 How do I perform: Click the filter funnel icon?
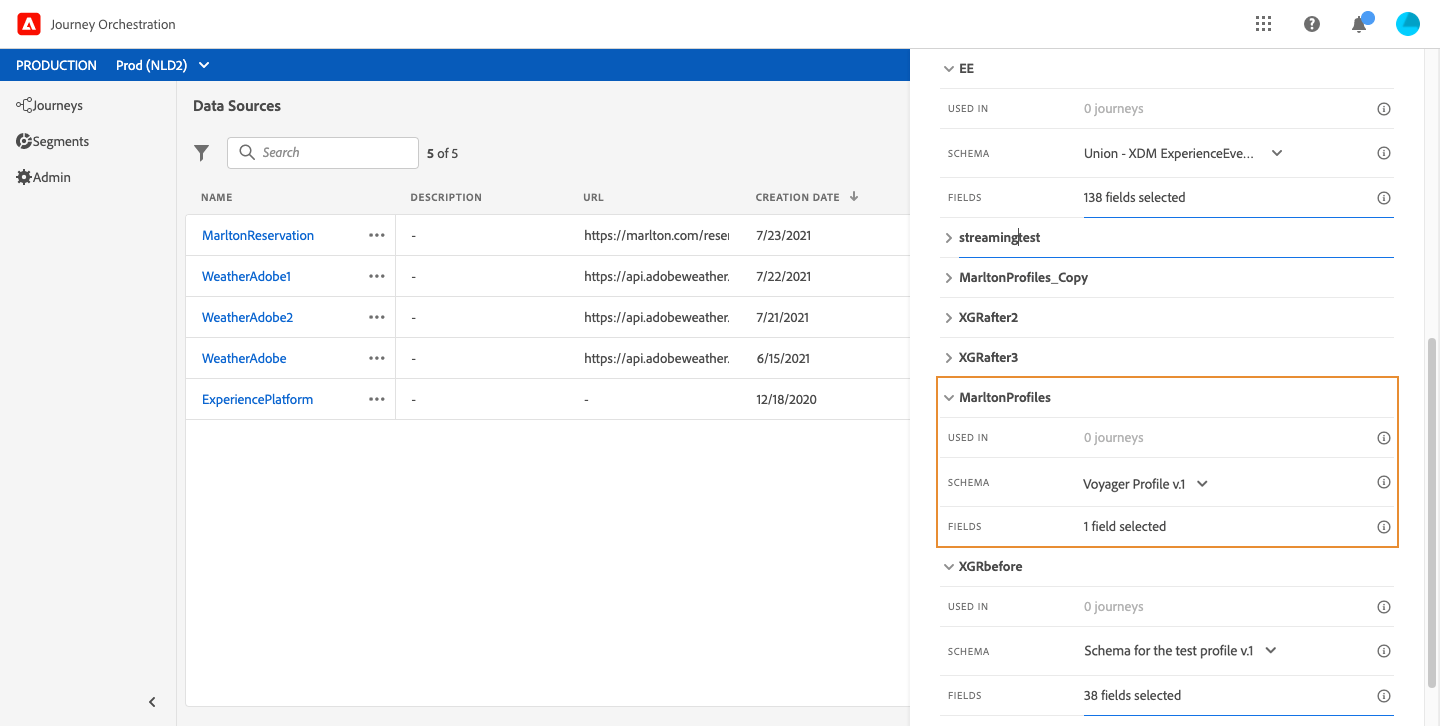click(202, 153)
